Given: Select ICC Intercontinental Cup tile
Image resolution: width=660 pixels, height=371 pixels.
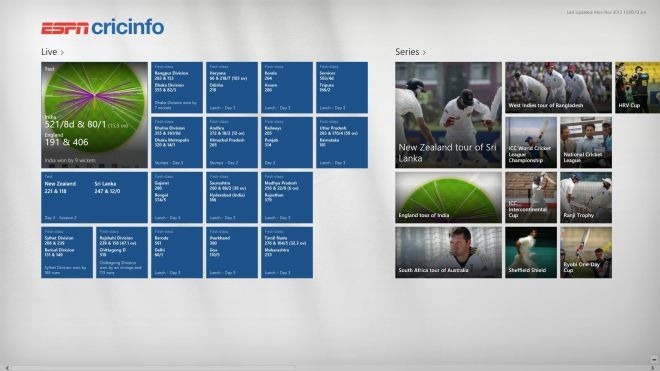Looking at the screenshot, I should (x=531, y=197).
